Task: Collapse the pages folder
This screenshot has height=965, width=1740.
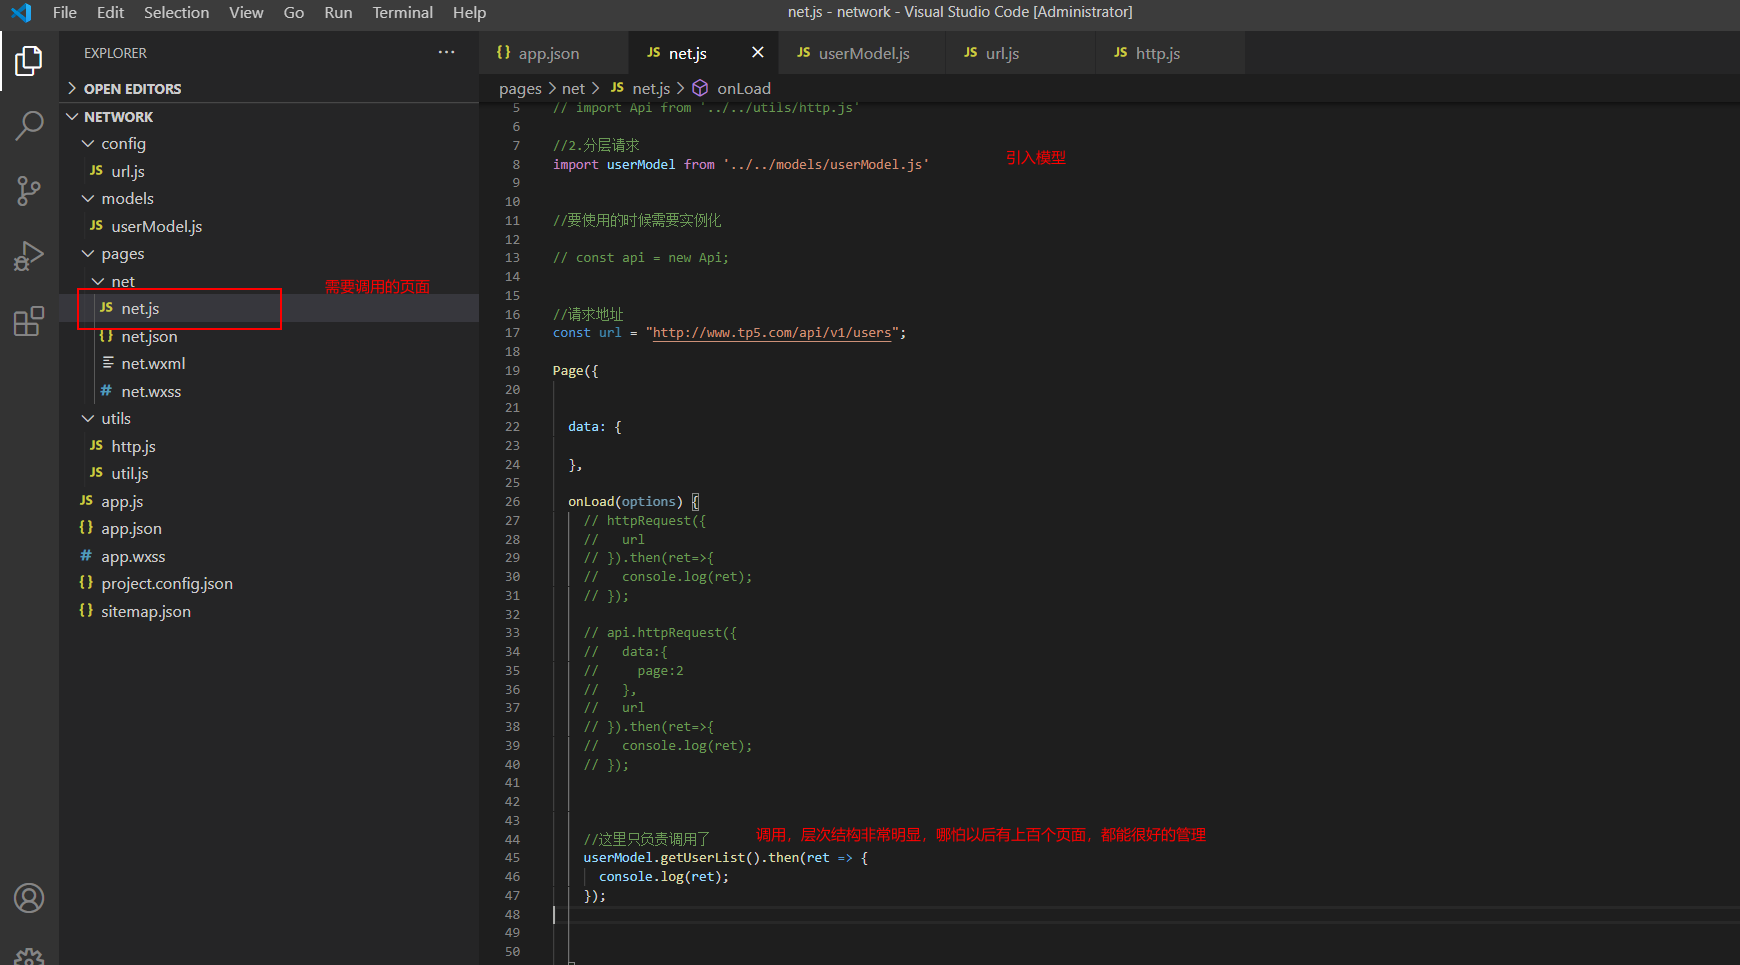Action: click(x=88, y=253)
